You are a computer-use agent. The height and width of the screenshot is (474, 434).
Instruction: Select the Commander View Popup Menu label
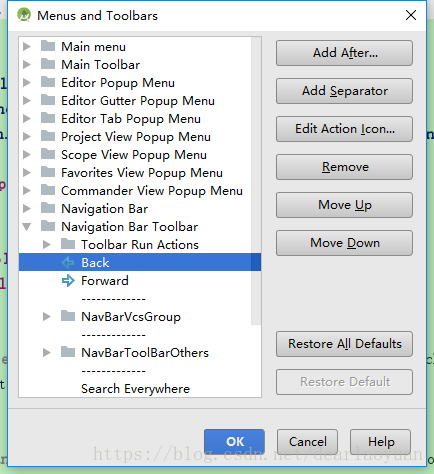point(152,191)
